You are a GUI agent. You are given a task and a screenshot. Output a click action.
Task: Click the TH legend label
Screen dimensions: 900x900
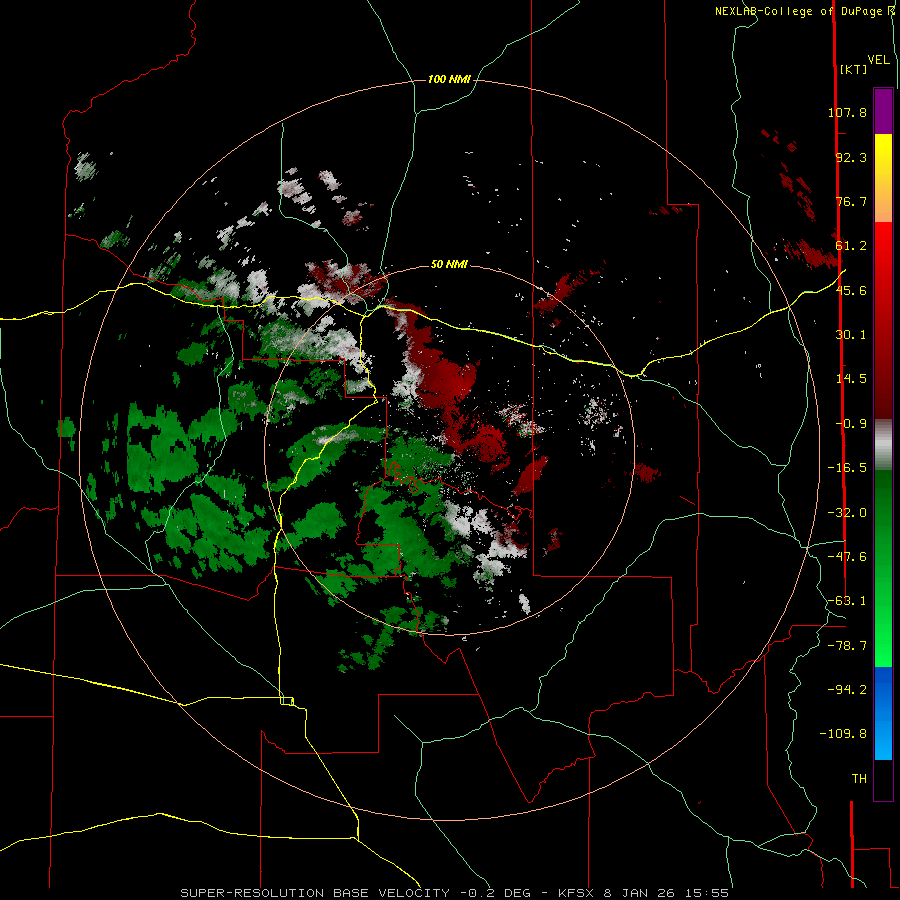859,779
